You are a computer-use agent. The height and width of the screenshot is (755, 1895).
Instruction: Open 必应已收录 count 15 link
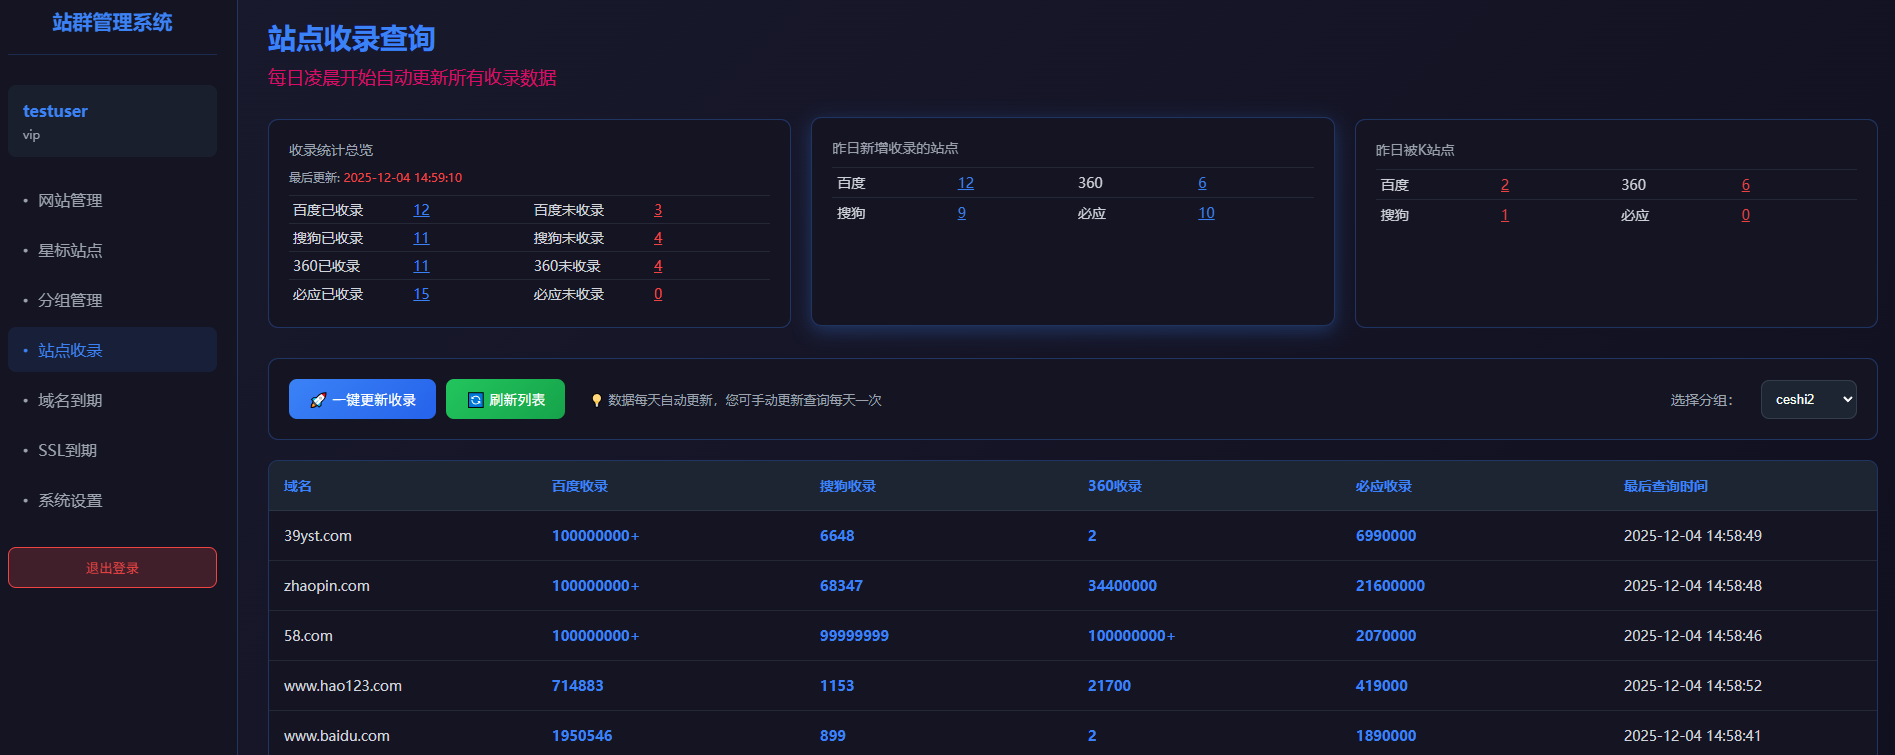[421, 294]
